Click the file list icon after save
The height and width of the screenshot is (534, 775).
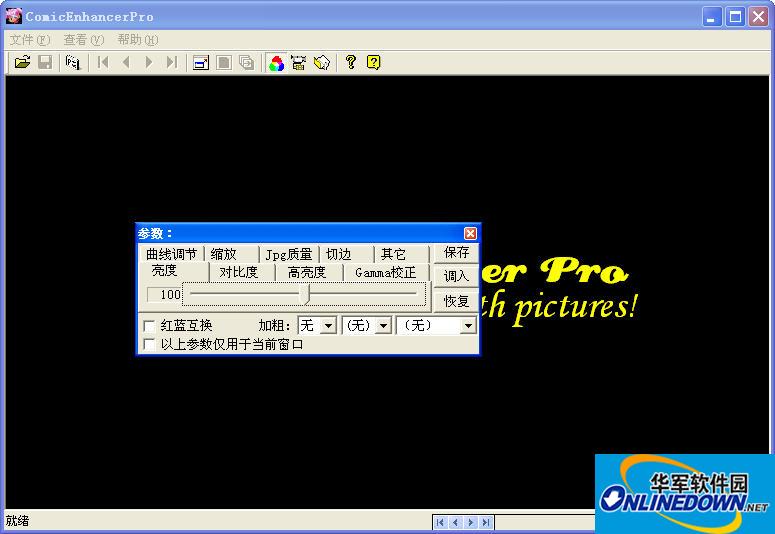coord(73,62)
